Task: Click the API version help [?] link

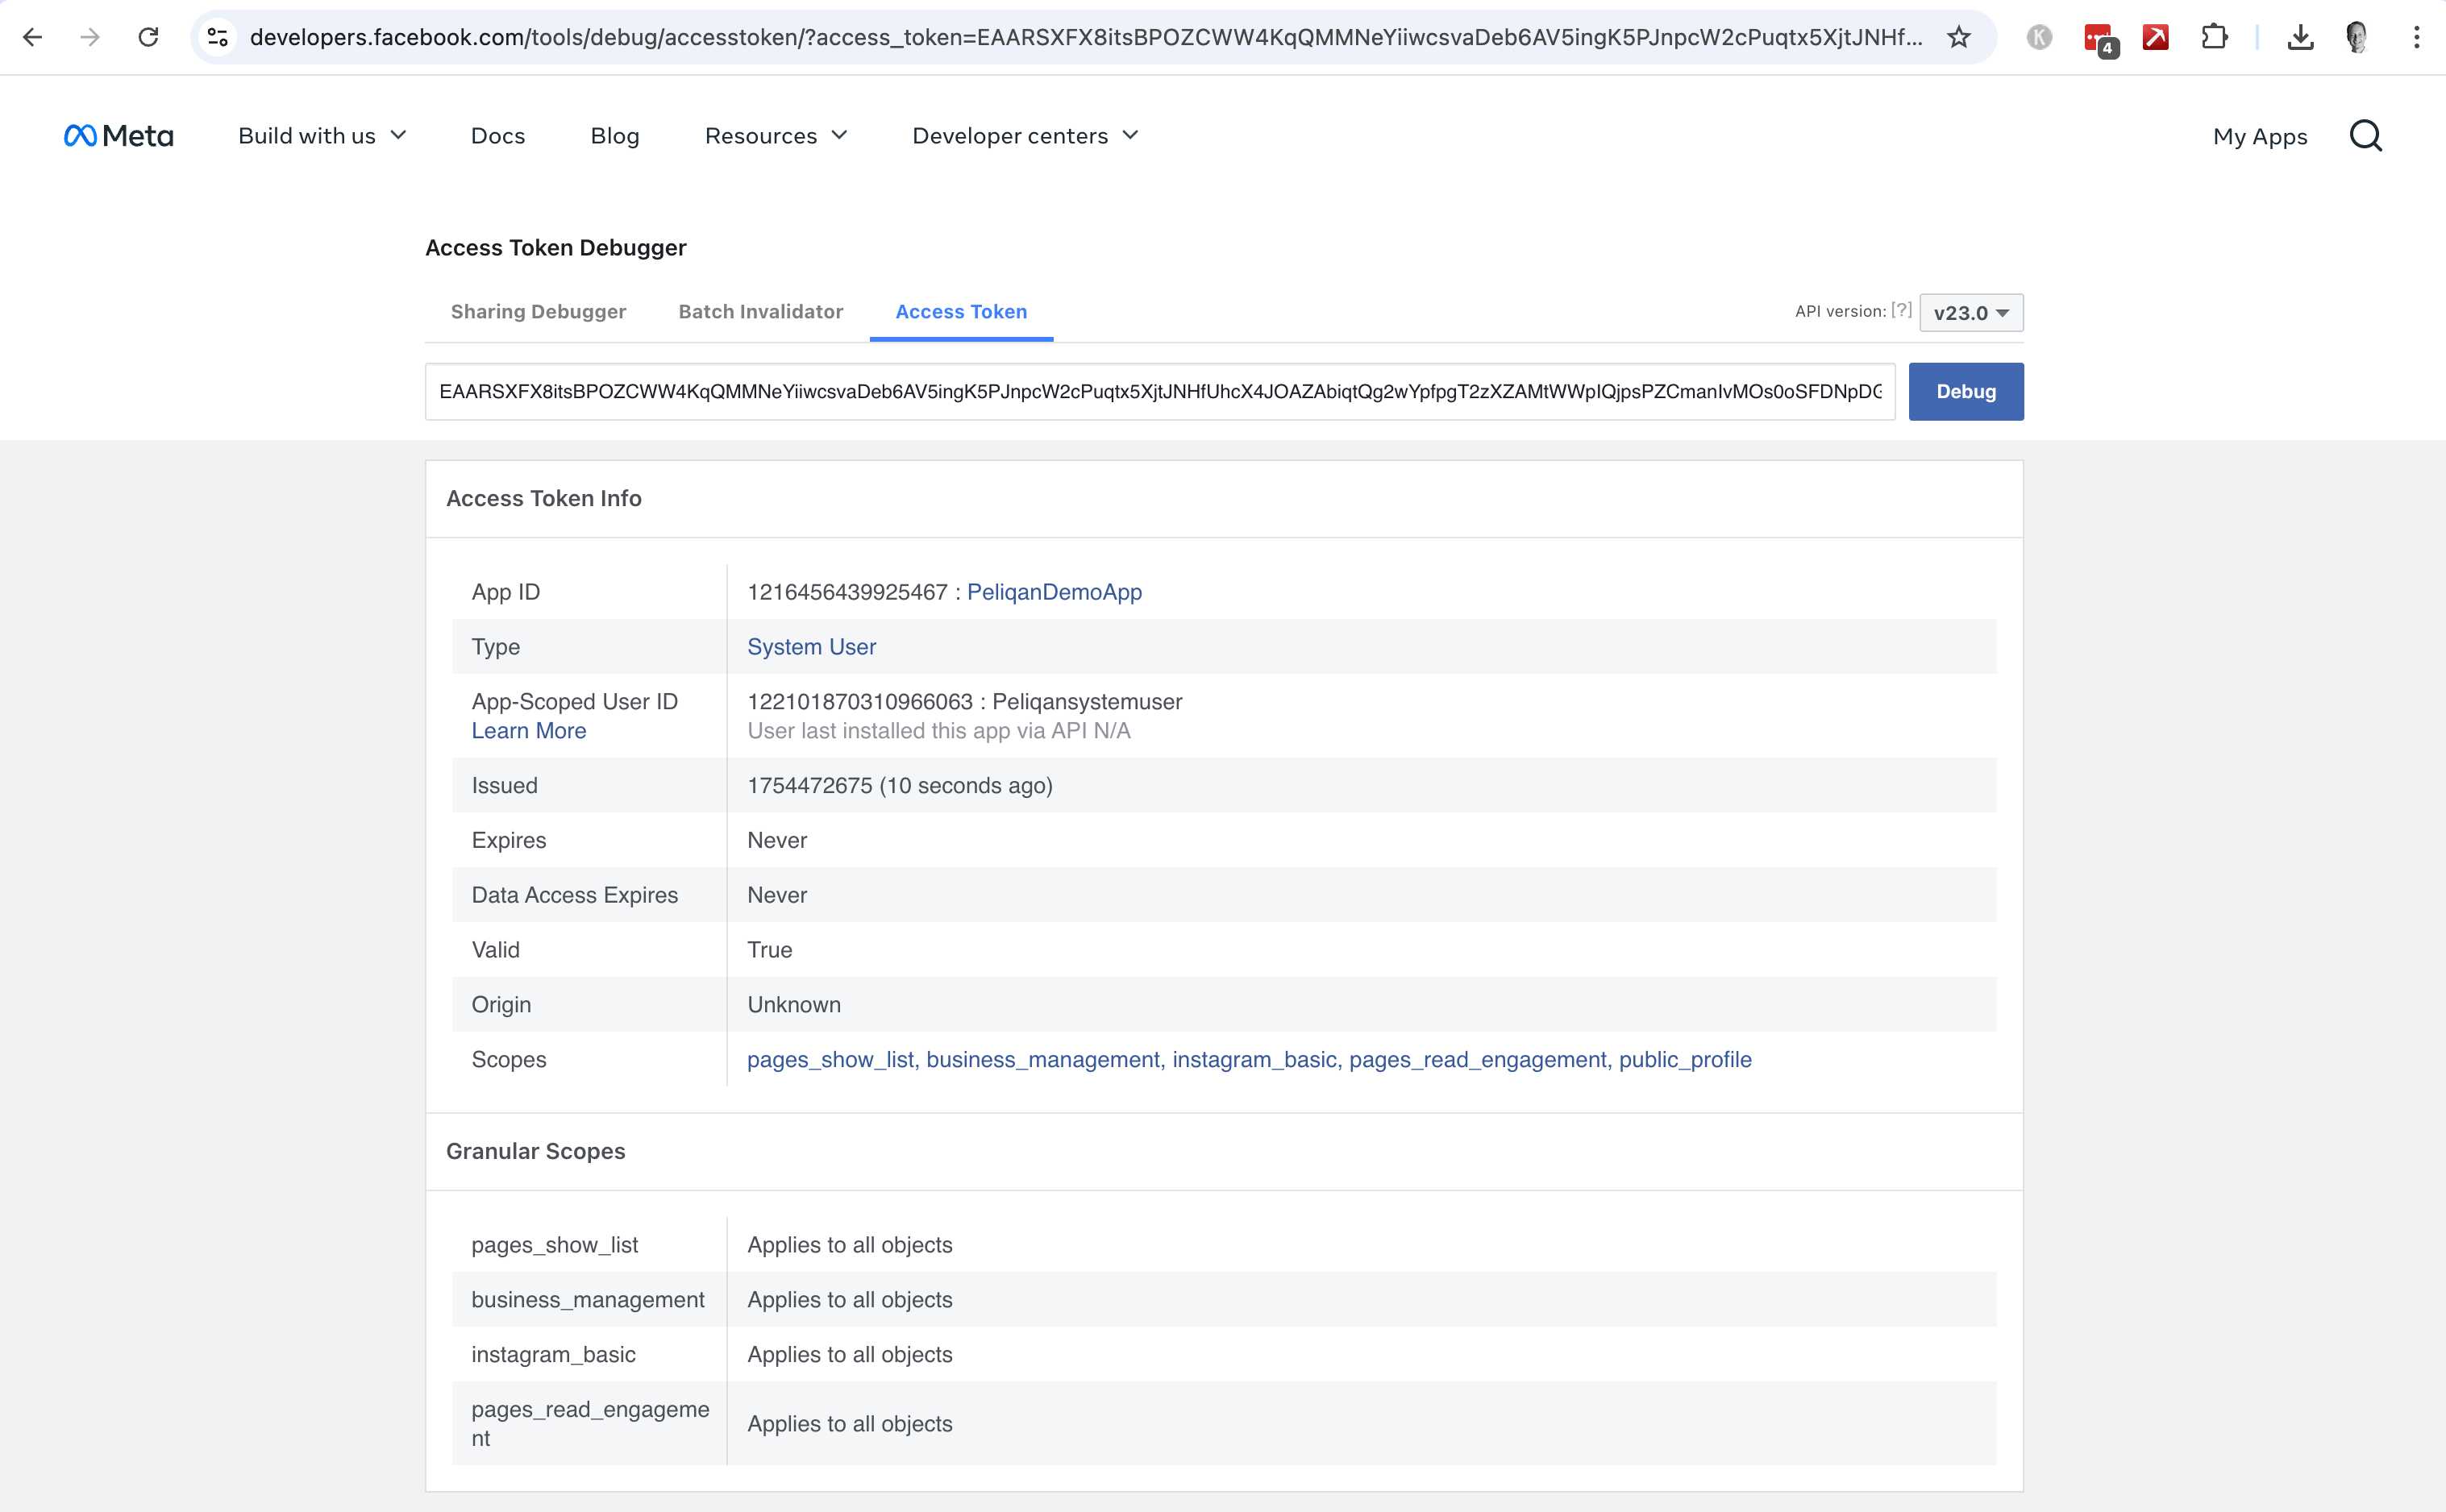Action: tap(1901, 310)
